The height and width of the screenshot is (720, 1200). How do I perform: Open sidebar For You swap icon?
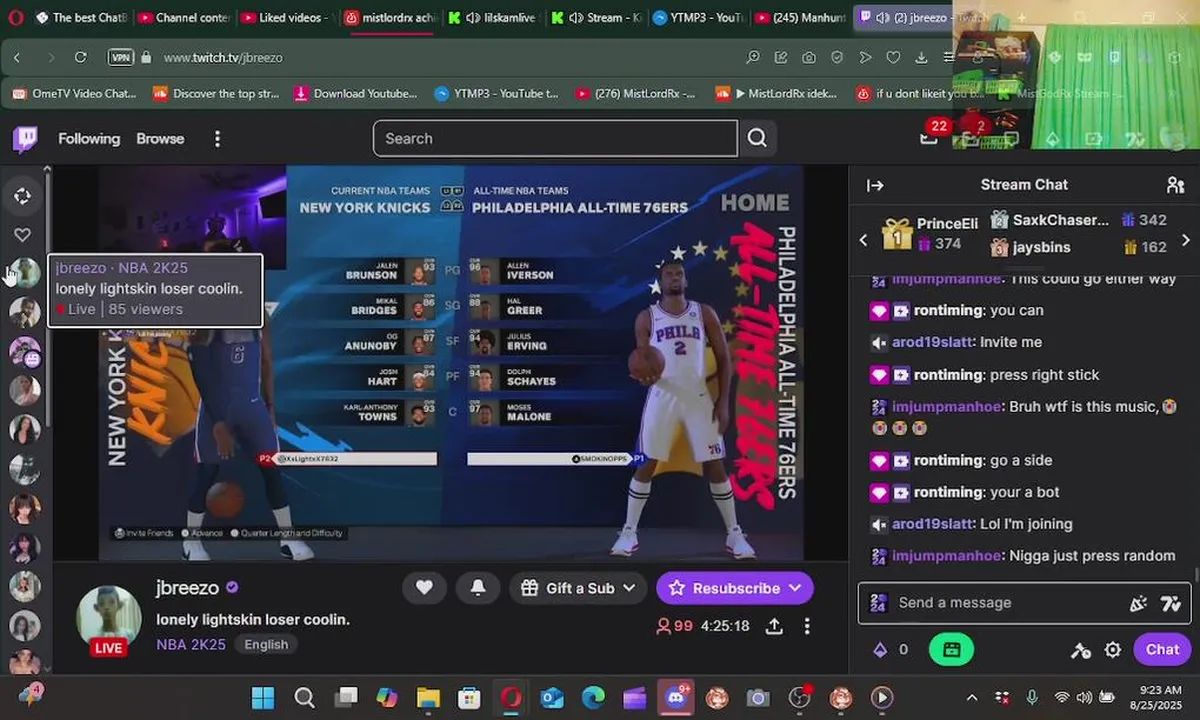pyautogui.click(x=22, y=196)
